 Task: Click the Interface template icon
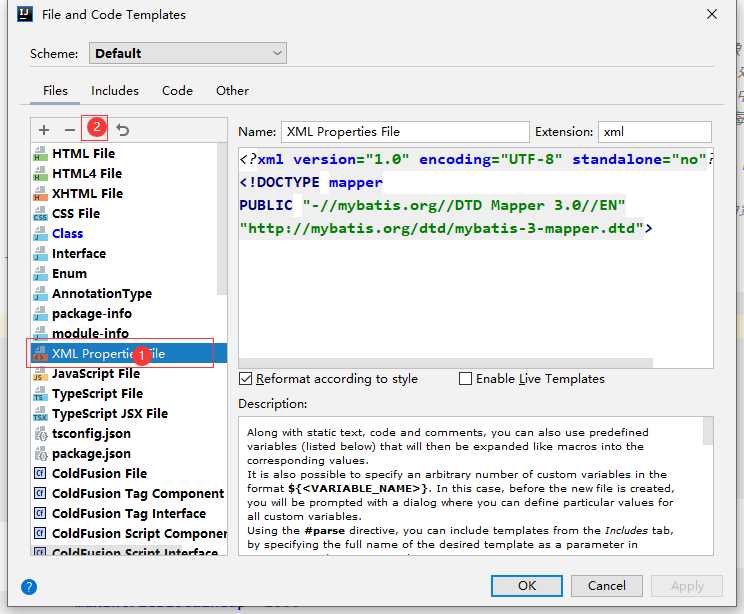click(x=40, y=253)
